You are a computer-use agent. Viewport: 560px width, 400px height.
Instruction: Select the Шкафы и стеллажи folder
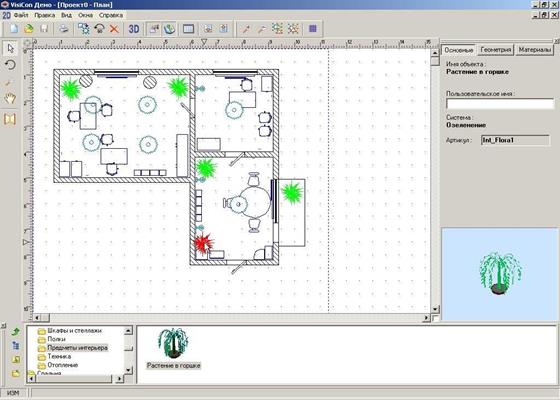pyautogui.click(x=70, y=331)
